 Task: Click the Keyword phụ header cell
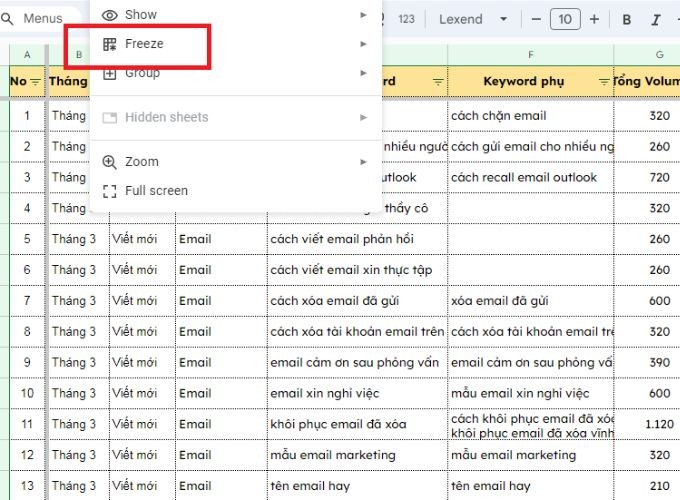[530, 82]
